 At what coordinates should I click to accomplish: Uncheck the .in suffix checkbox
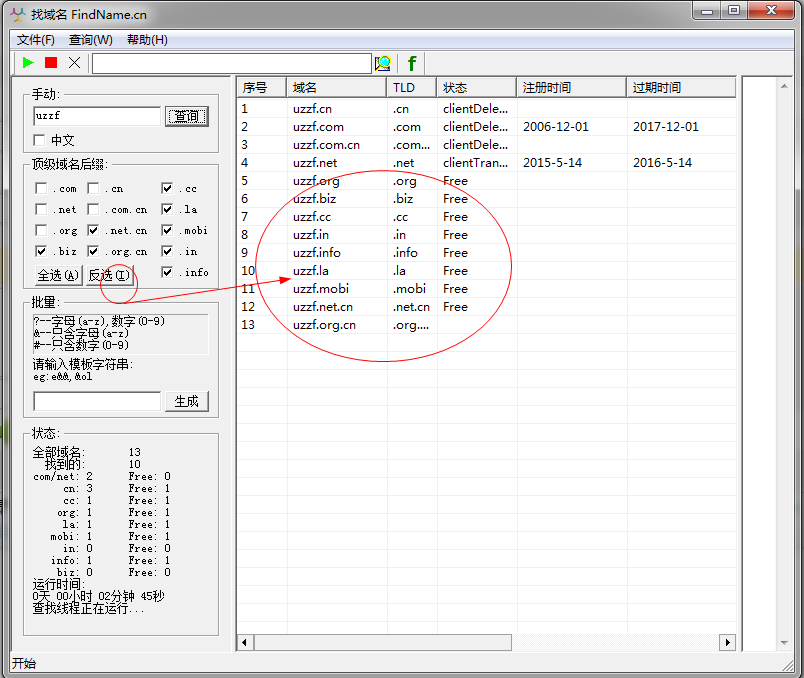[167, 251]
